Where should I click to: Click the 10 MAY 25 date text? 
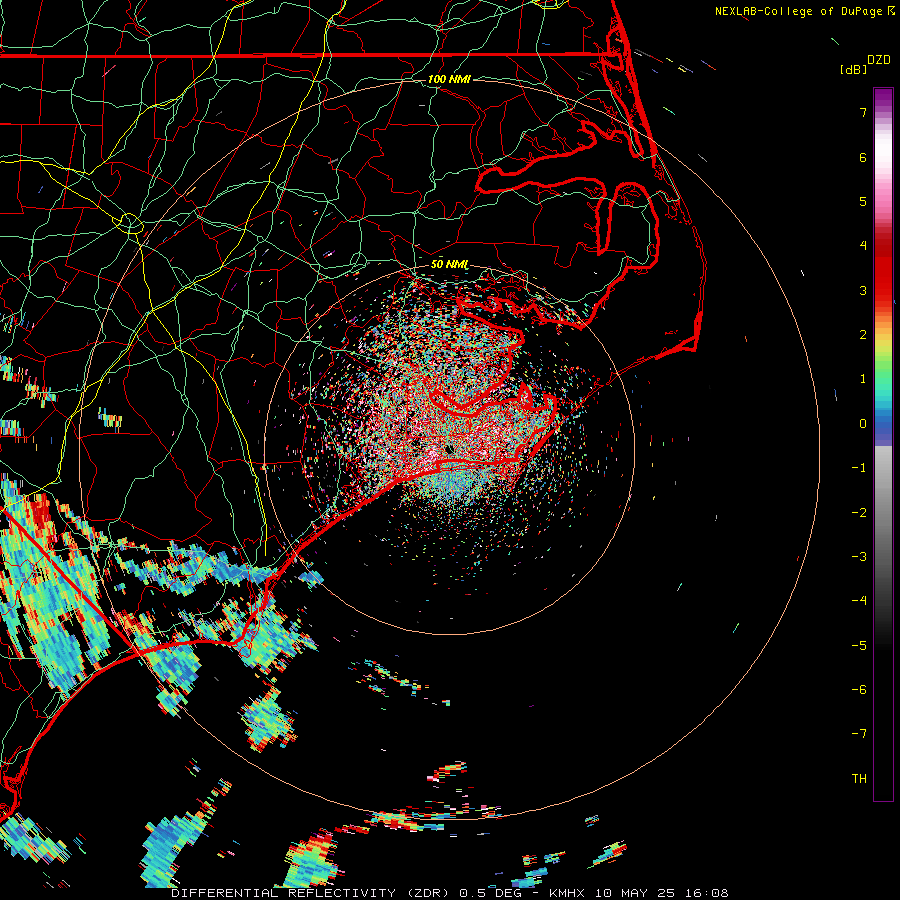pyautogui.click(x=633, y=893)
